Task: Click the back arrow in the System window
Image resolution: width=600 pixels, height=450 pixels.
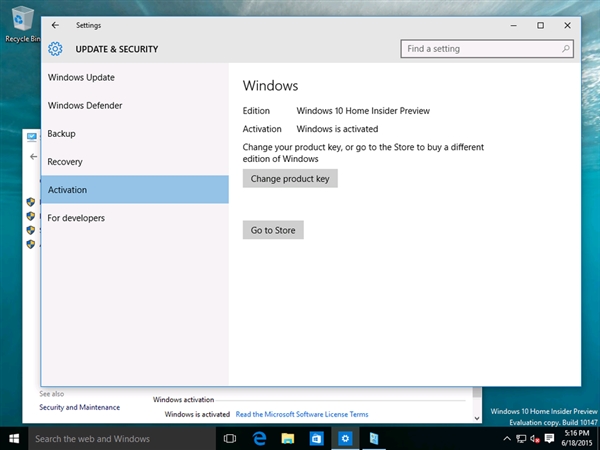Action: 34,157
